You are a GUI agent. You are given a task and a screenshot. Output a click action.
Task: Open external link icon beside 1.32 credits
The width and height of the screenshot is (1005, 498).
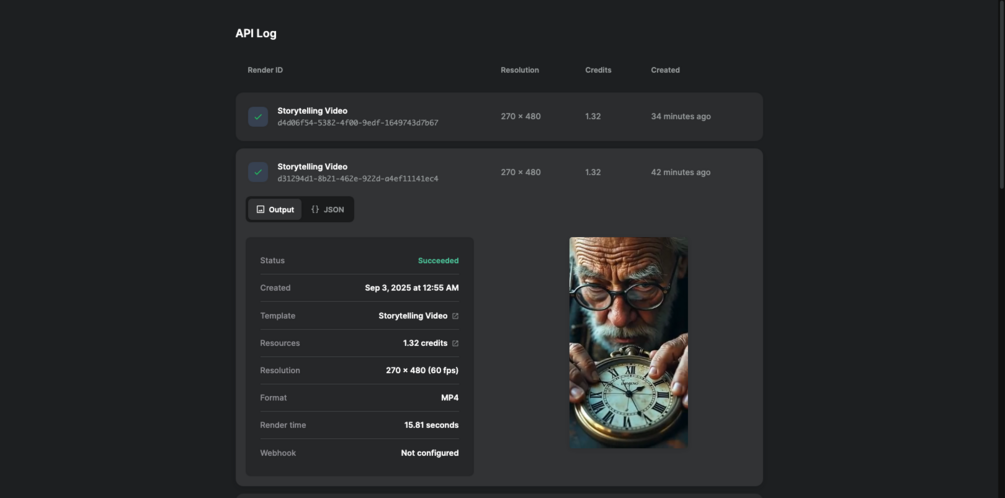pyautogui.click(x=455, y=344)
